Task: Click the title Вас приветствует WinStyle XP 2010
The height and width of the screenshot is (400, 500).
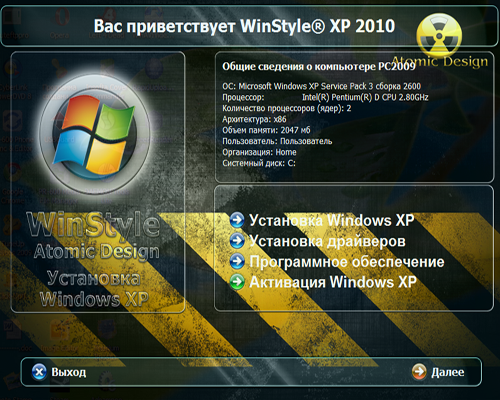Action: click(x=244, y=27)
